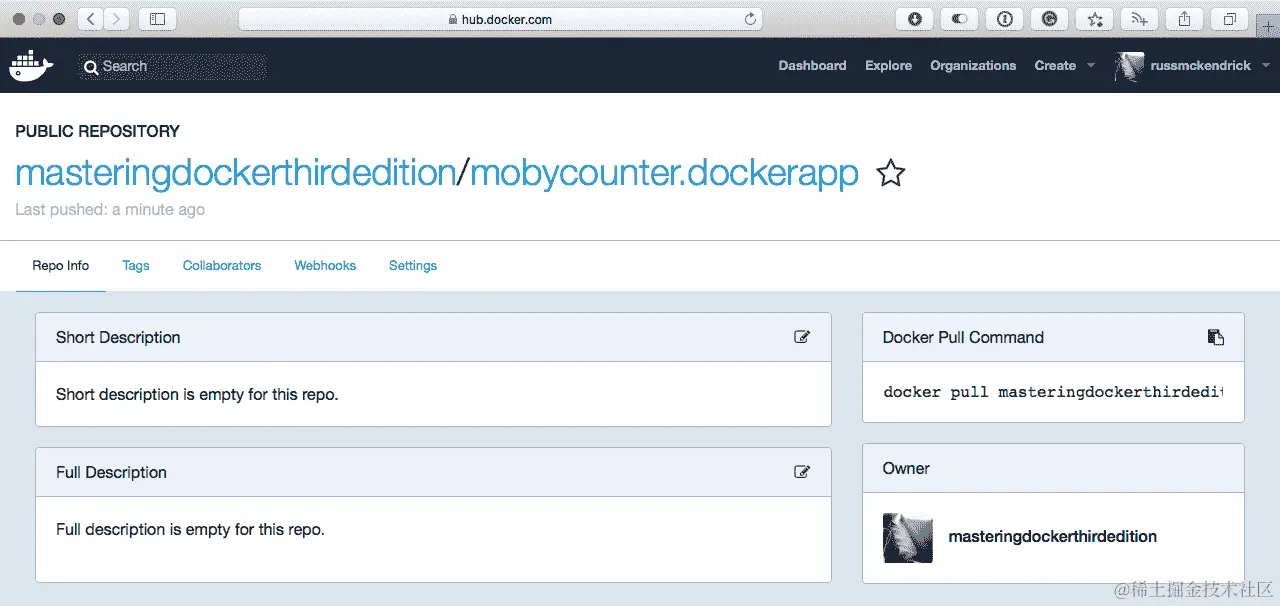Click the 'Last pushed: a minute ago' text

click(x=110, y=209)
